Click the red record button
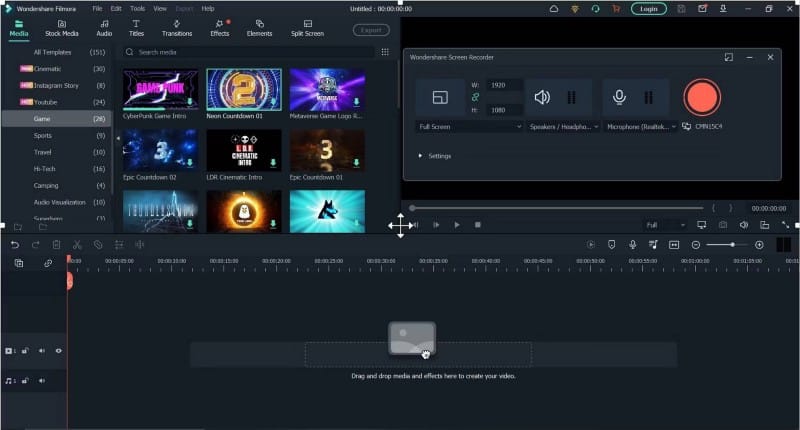Image resolution: width=800 pixels, height=430 pixels. tap(702, 97)
